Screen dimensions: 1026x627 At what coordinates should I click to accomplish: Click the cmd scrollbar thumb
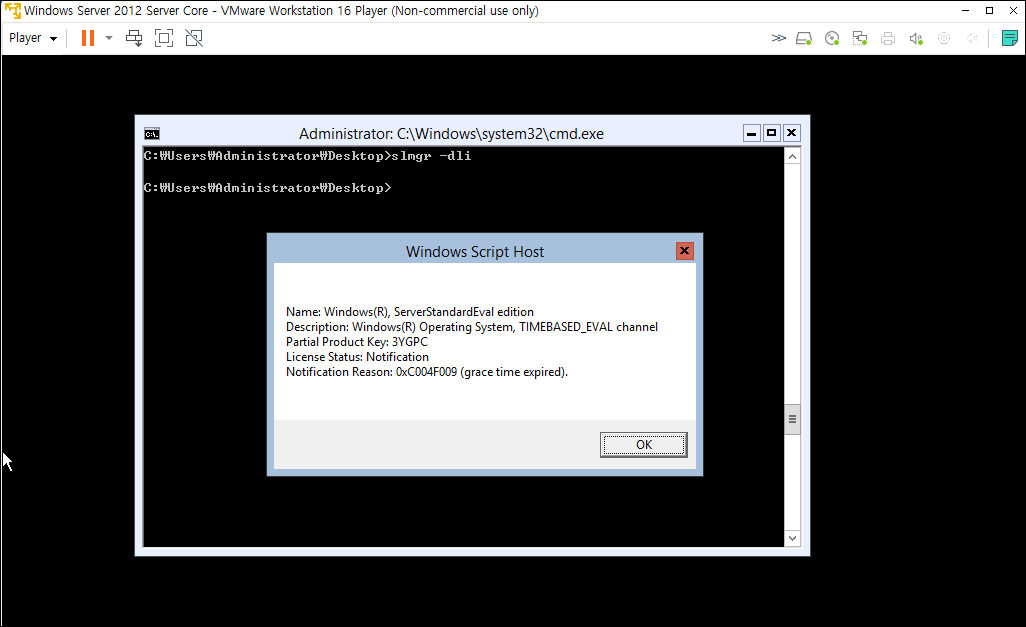[x=792, y=420]
